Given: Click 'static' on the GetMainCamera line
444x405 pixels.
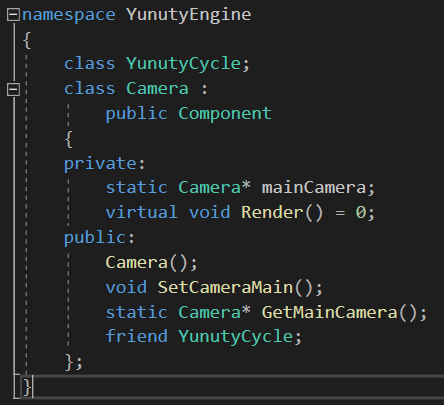Looking at the screenshot, I should point(136,313).
